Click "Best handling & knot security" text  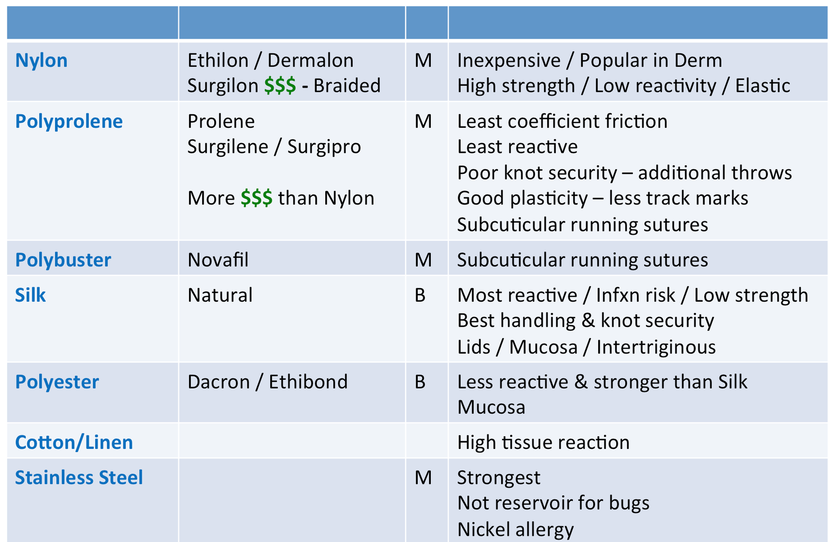click(x=585, y=321)
